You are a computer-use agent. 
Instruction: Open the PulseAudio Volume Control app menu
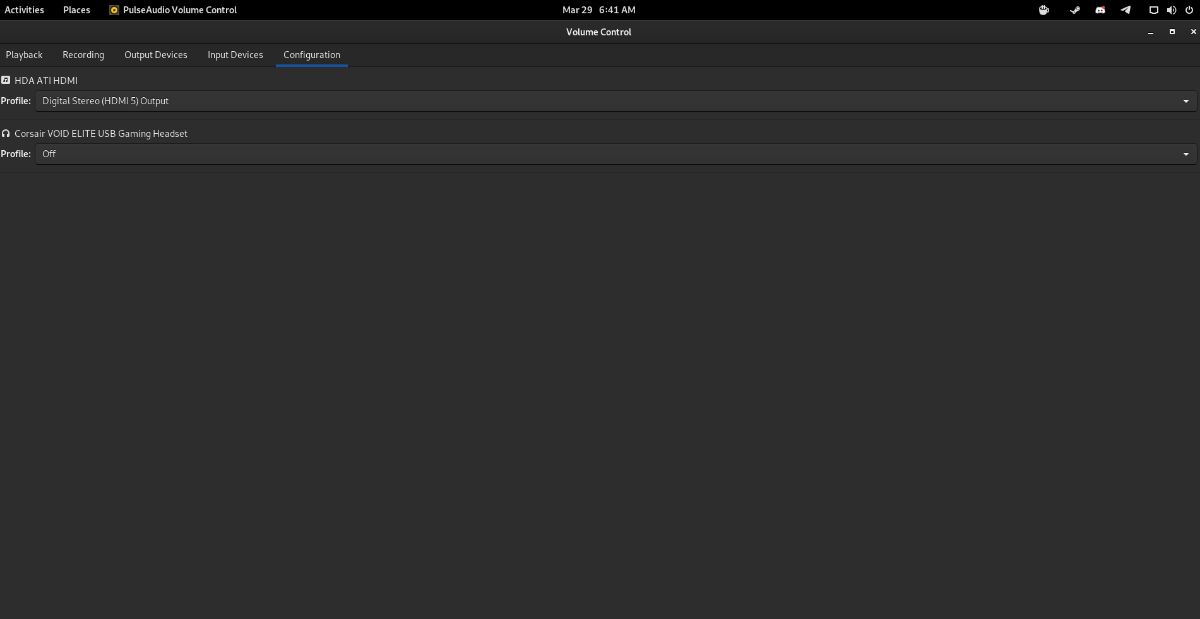[x=173, y=10]
